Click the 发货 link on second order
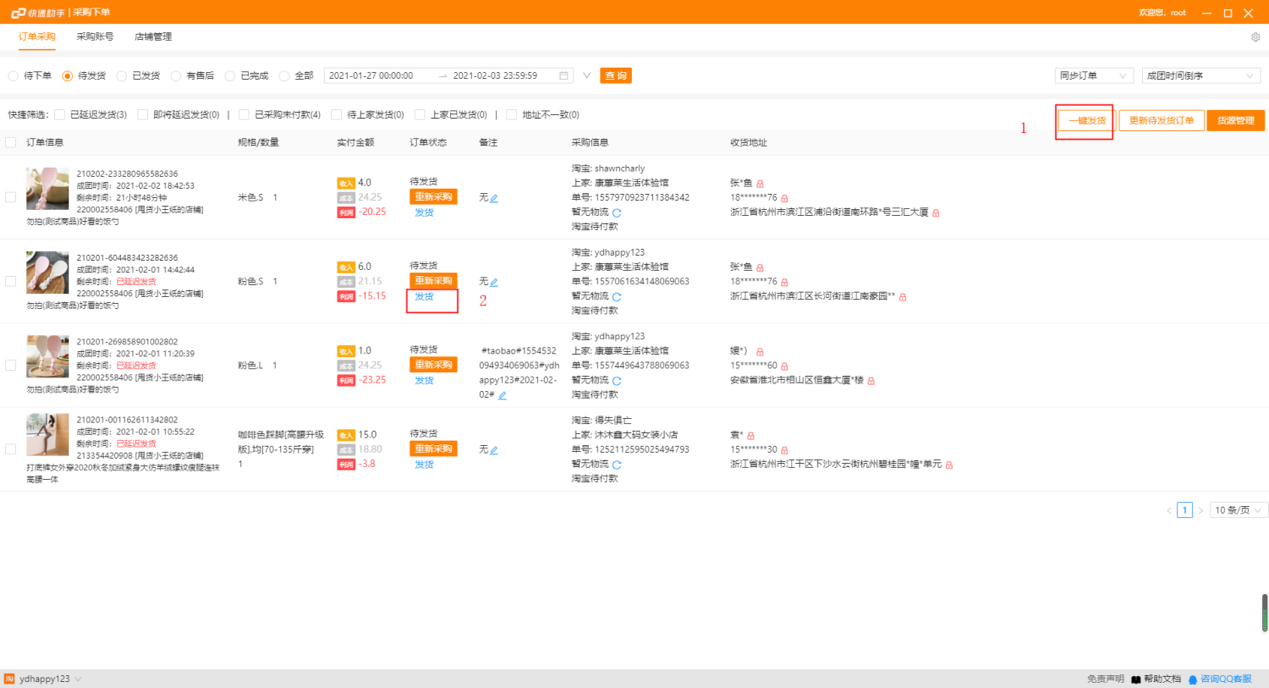This screenshot has height=688, width=1269. pyautogui.click(x=424, y=296)
